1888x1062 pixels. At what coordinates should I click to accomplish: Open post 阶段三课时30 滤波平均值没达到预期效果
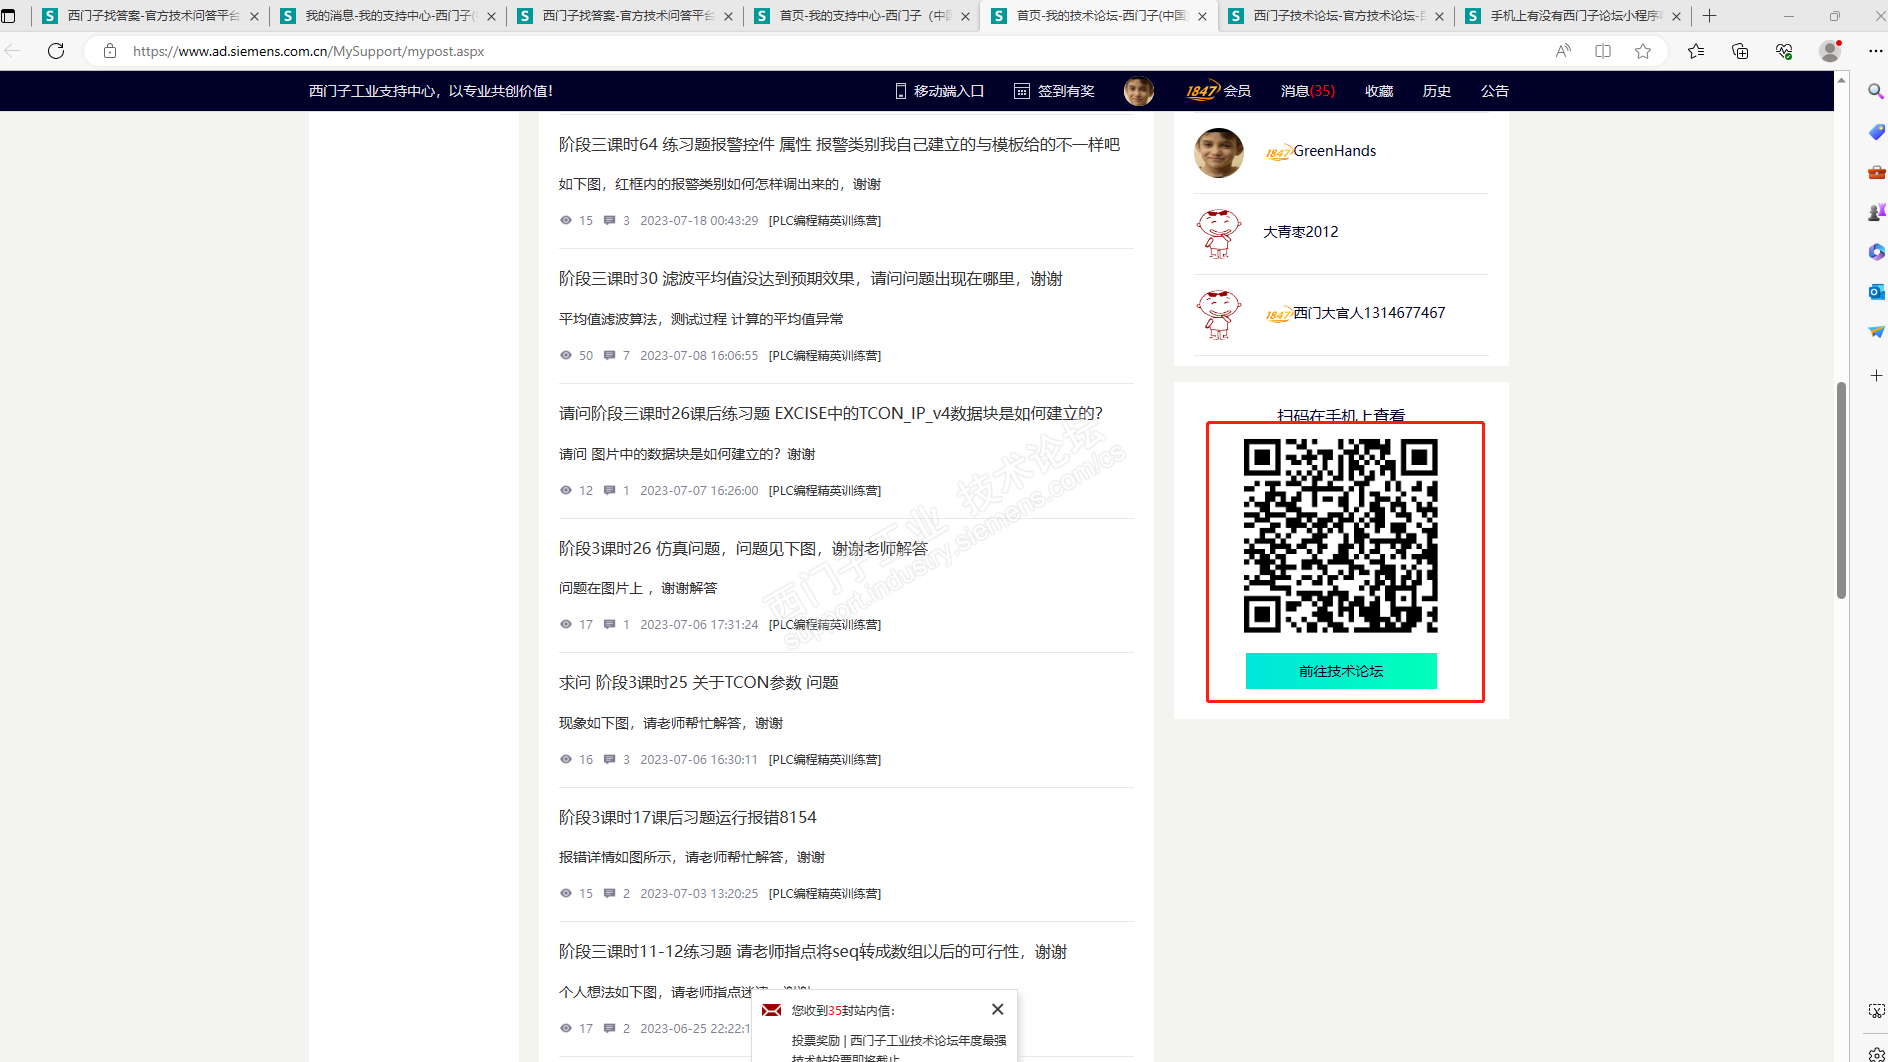[810, 279]
